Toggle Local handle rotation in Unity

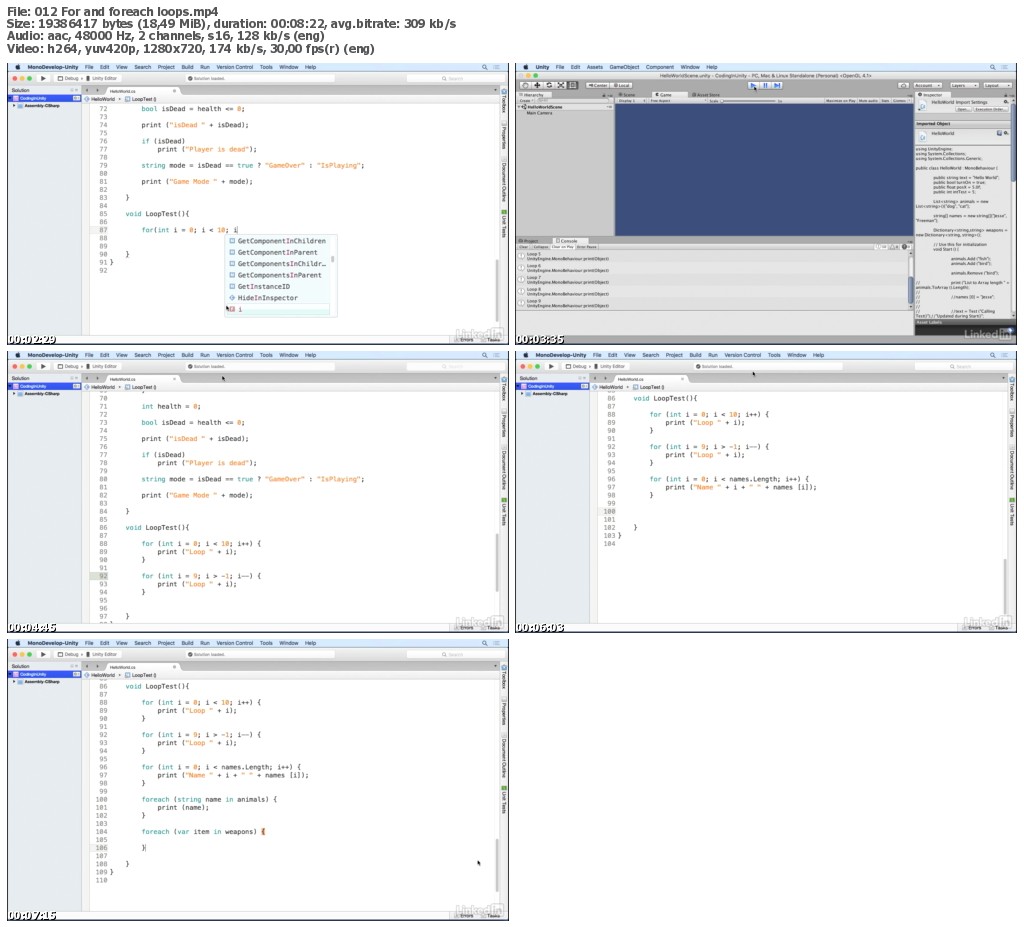tap(622, 86)
